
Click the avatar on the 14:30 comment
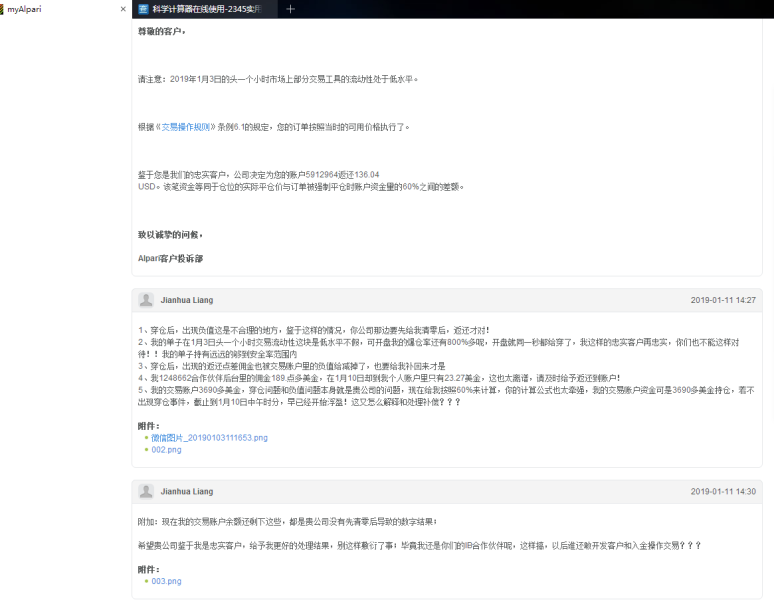click(x=147, y=491)
